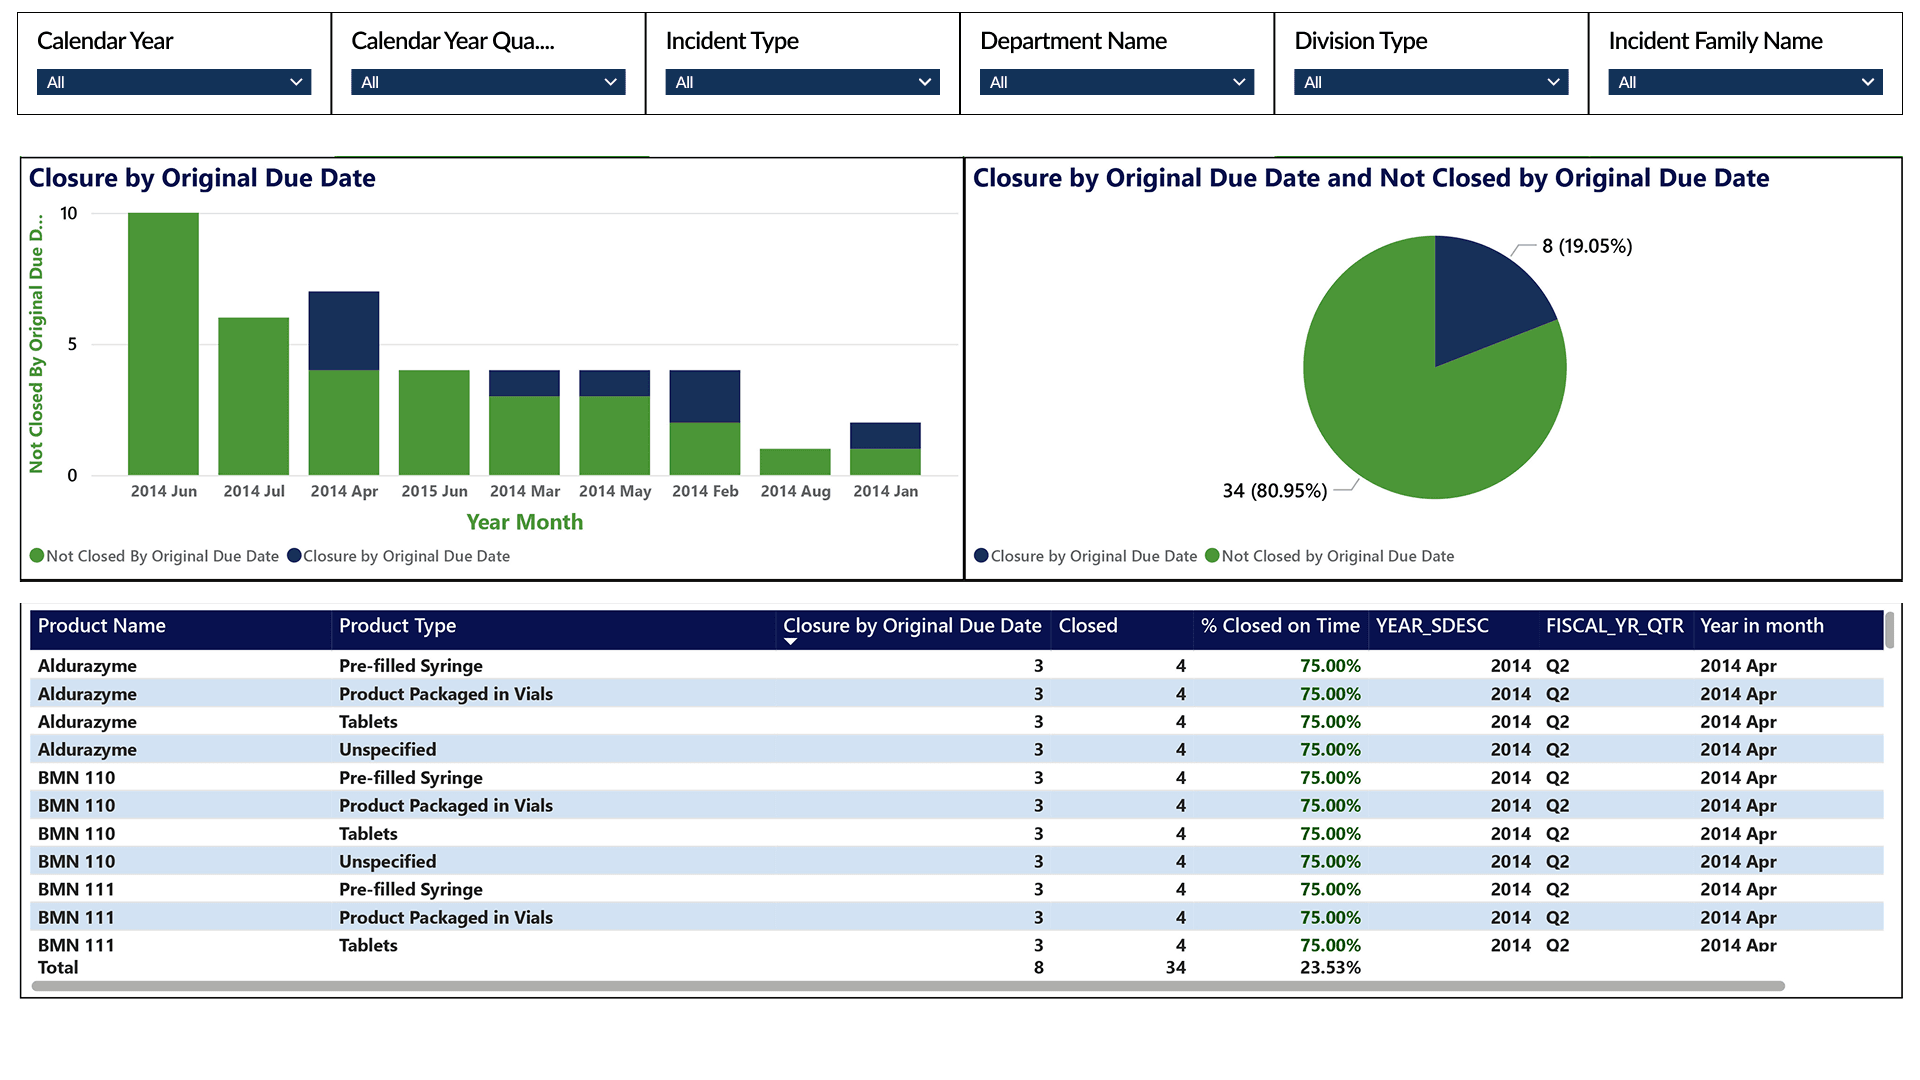
Task: Expand the Incident Family Name dropdown
Action: click(1744, 82)
